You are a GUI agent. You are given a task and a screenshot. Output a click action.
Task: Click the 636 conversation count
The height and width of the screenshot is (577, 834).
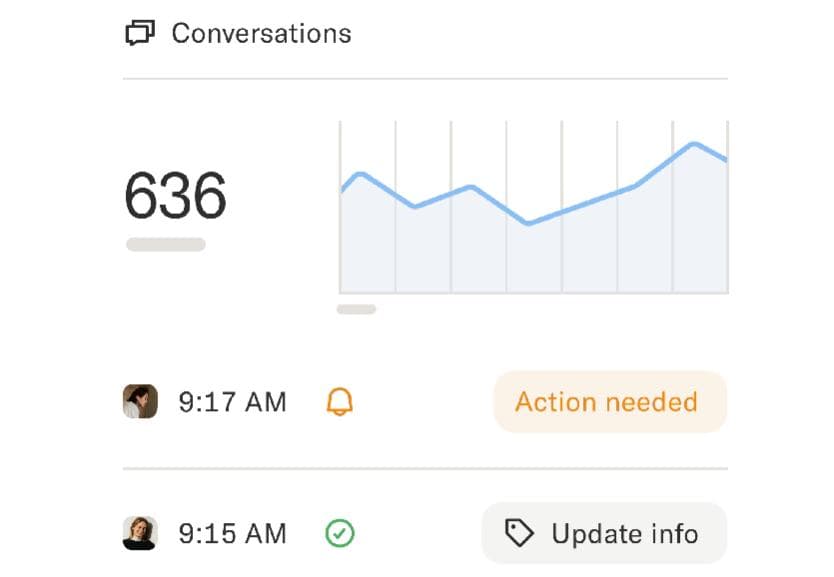[x=176, y=195]
